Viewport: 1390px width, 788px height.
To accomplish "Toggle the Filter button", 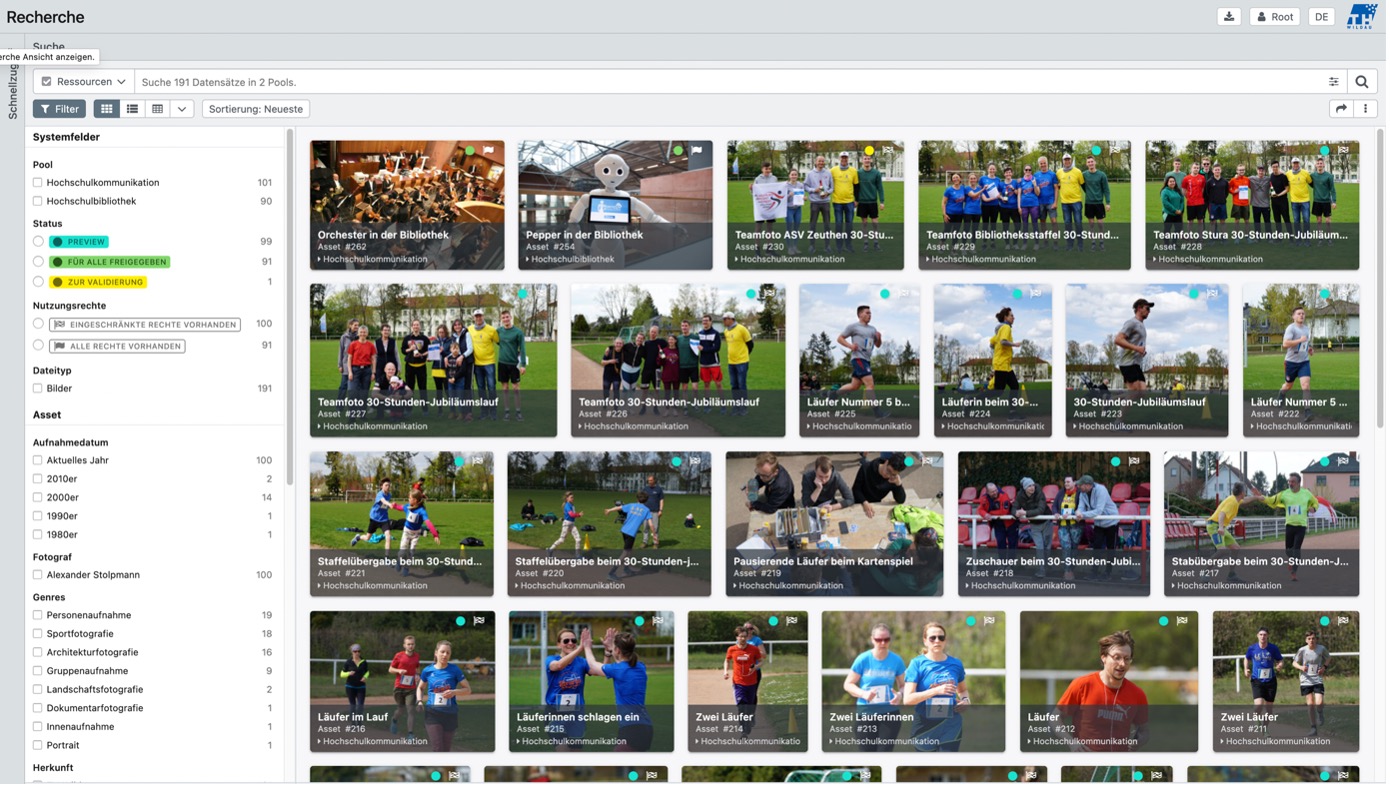I will [x=59, y=109].
